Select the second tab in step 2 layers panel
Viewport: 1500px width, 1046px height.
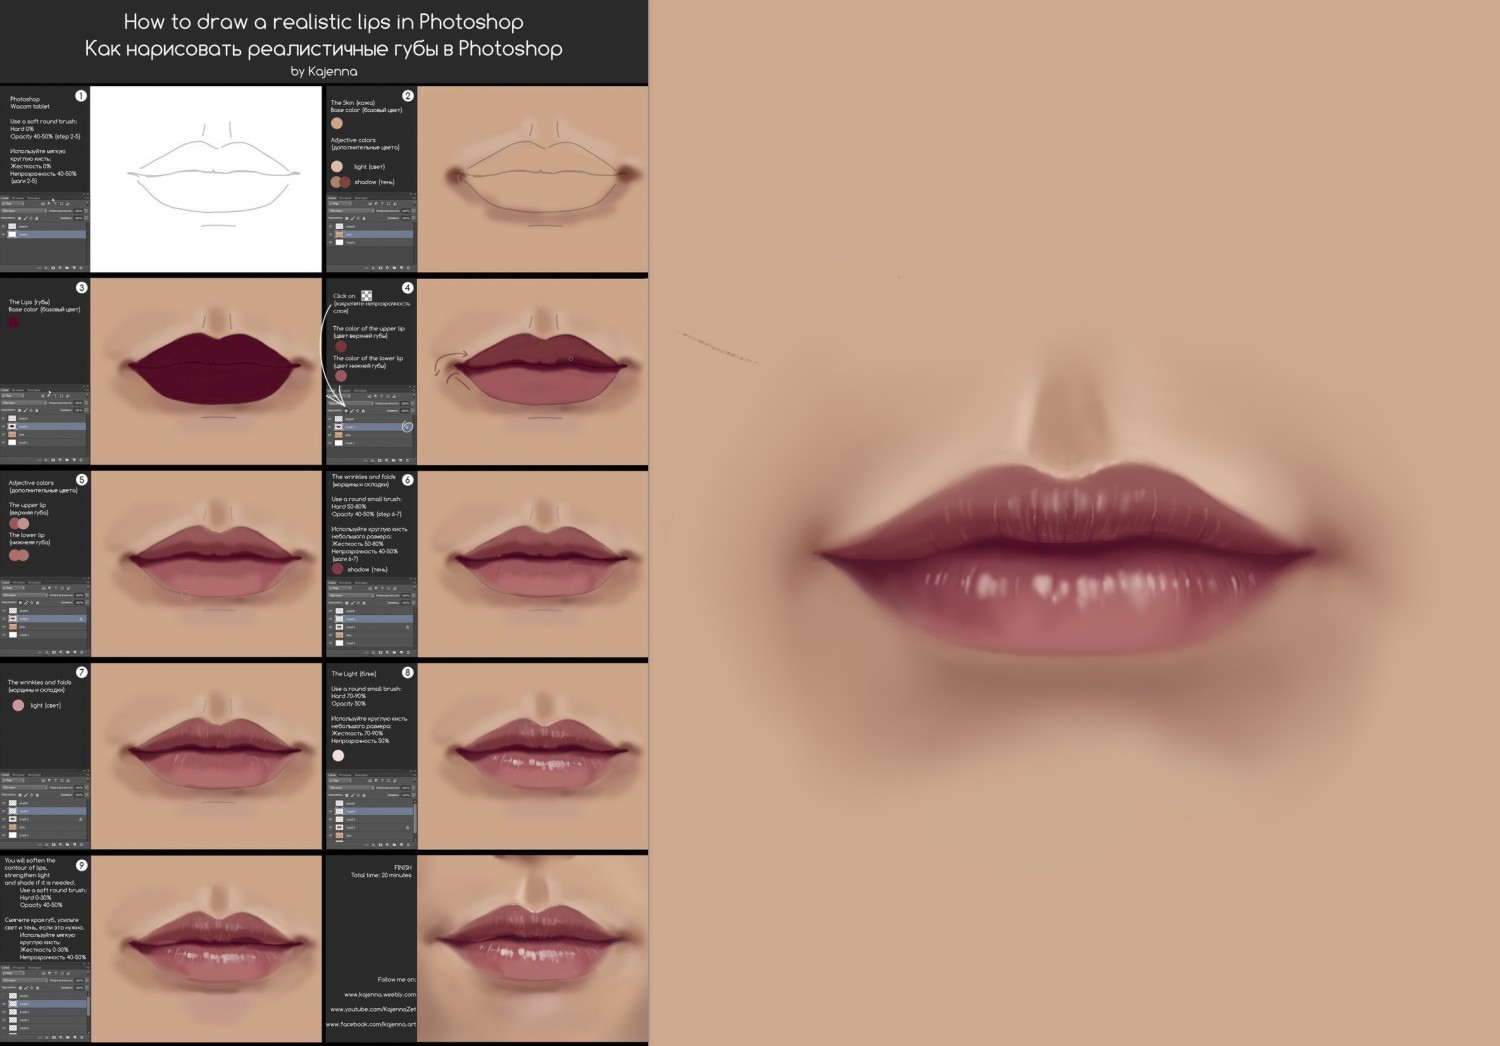[344, 198]
